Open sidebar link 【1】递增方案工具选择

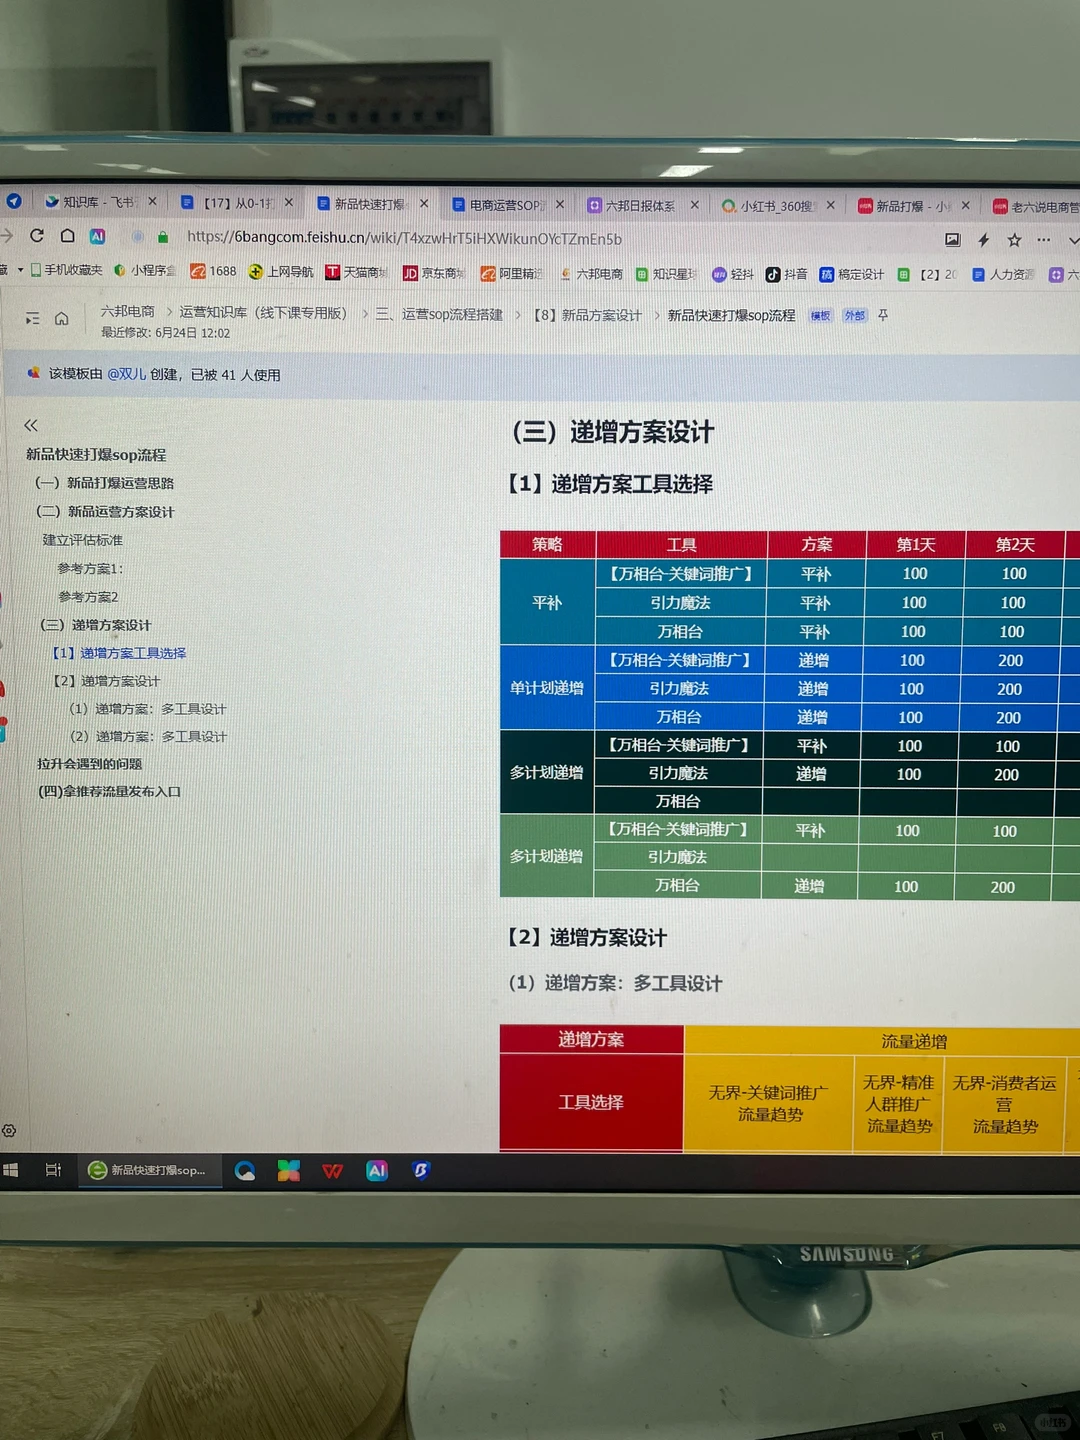118,653
